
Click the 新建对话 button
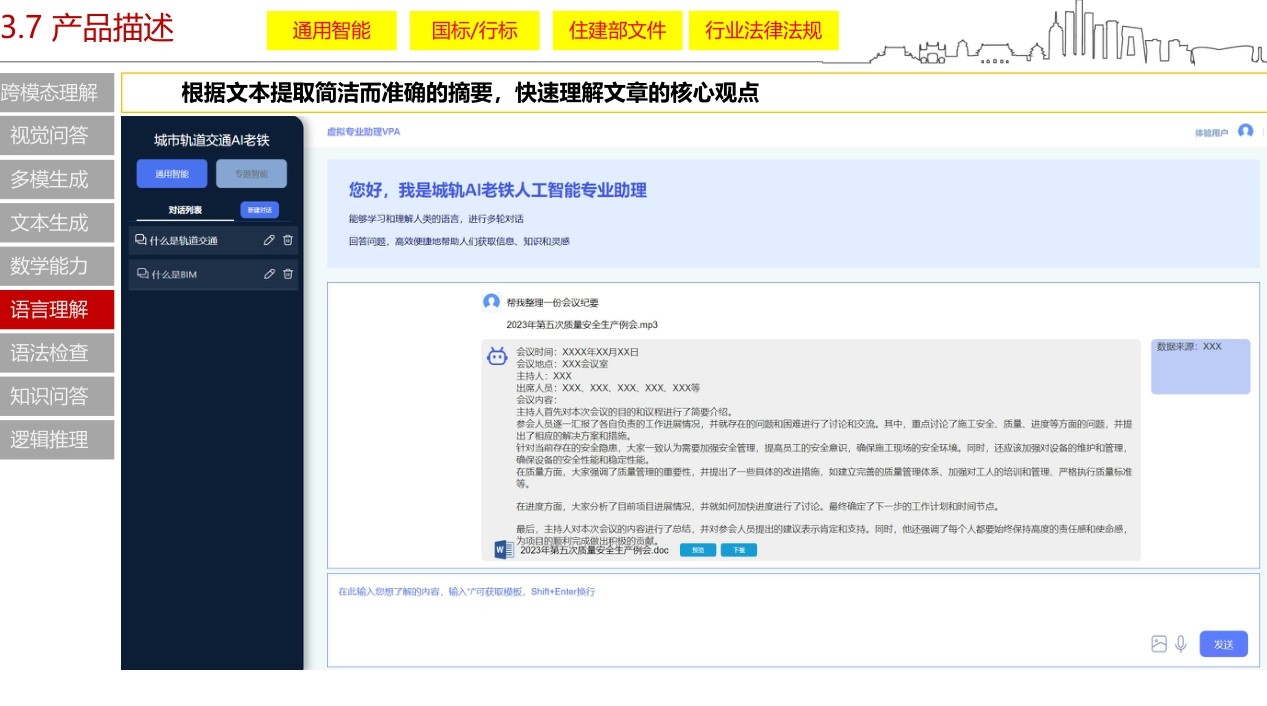pyautogui.click(x=260, y=210)
